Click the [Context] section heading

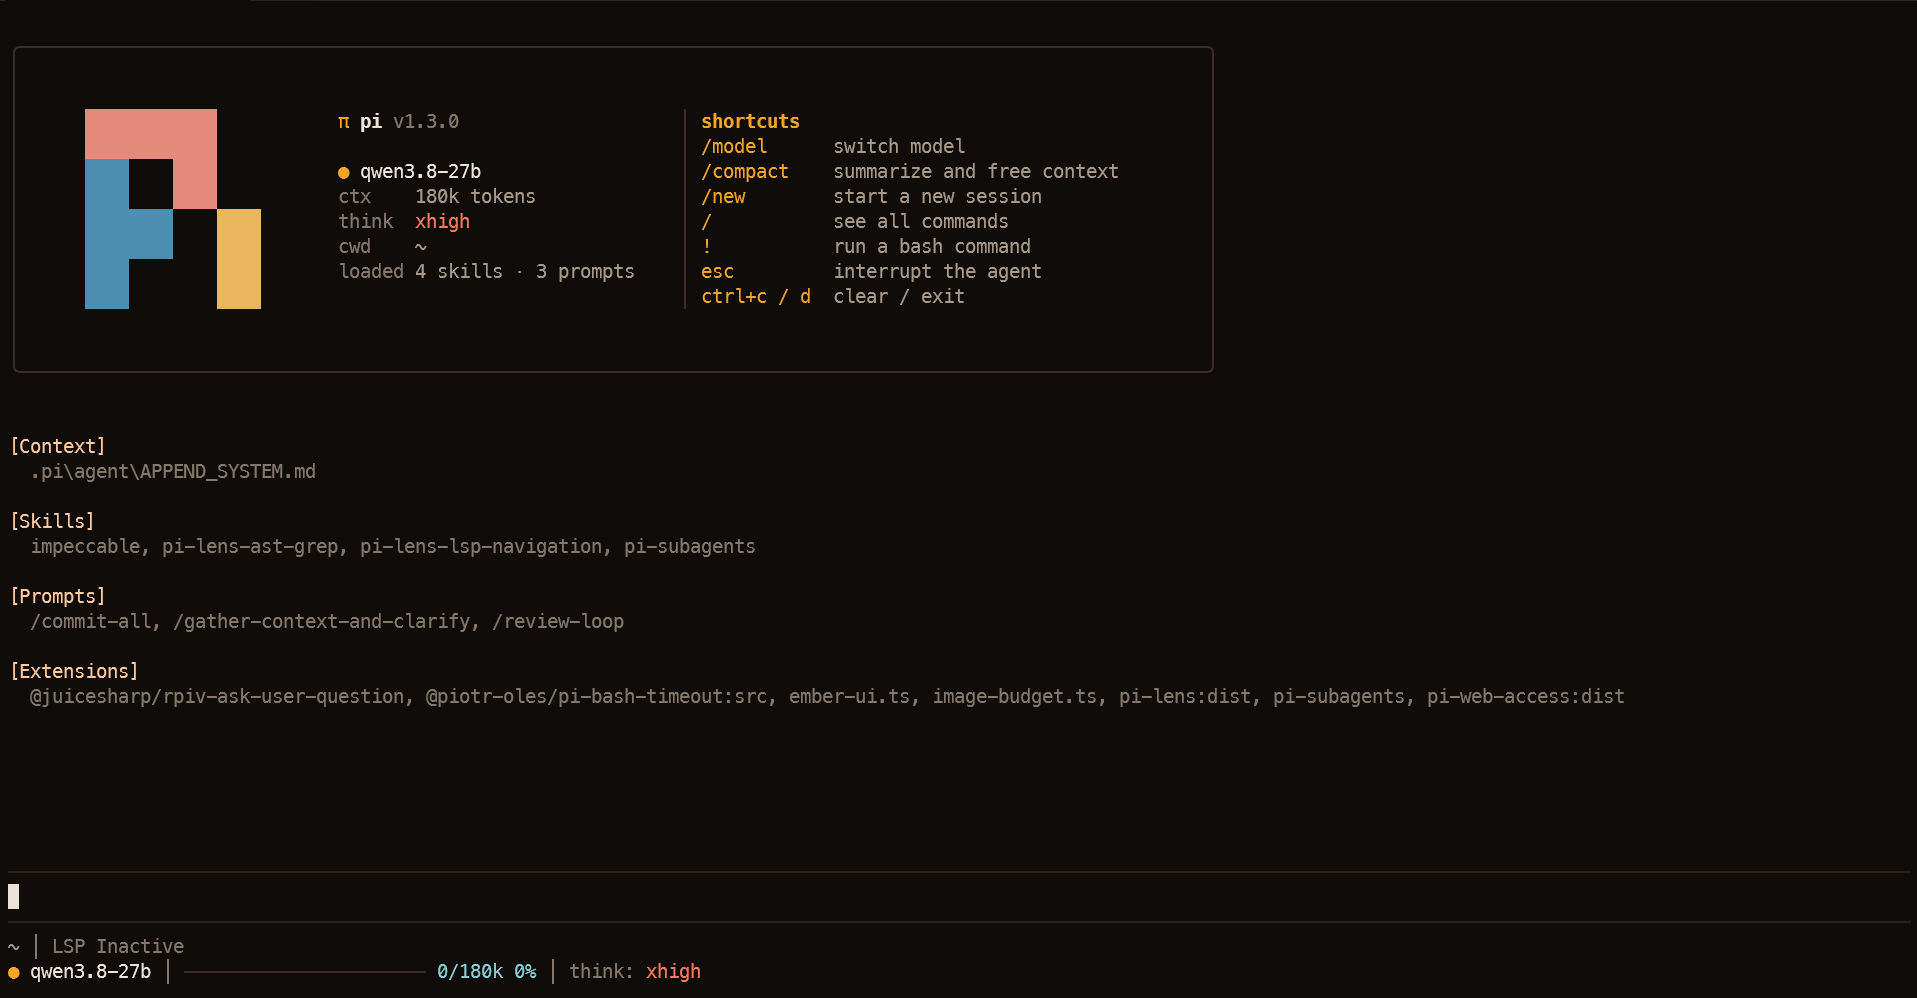[x=58, y=447]
